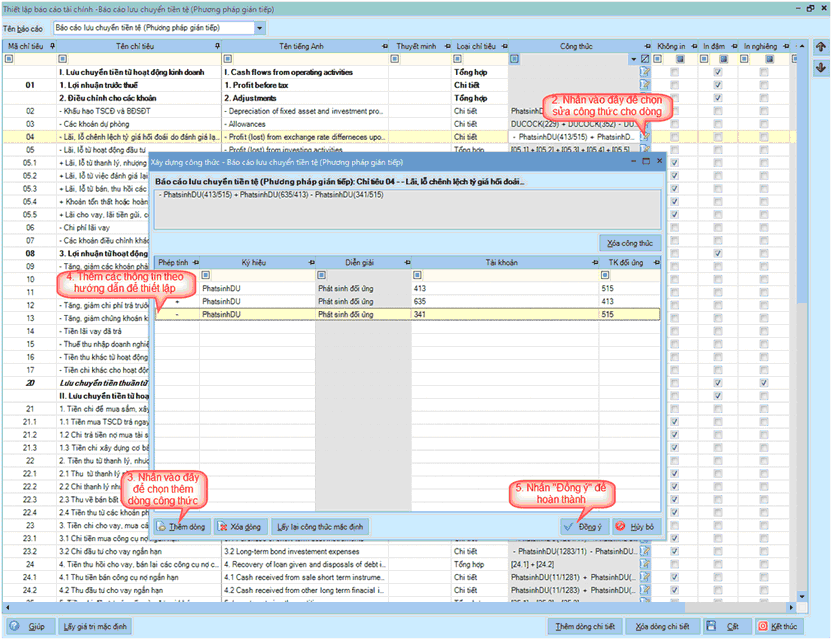Click the Kết thúc button
Screen dimensions: 832x640
click(x=778, y=627)
